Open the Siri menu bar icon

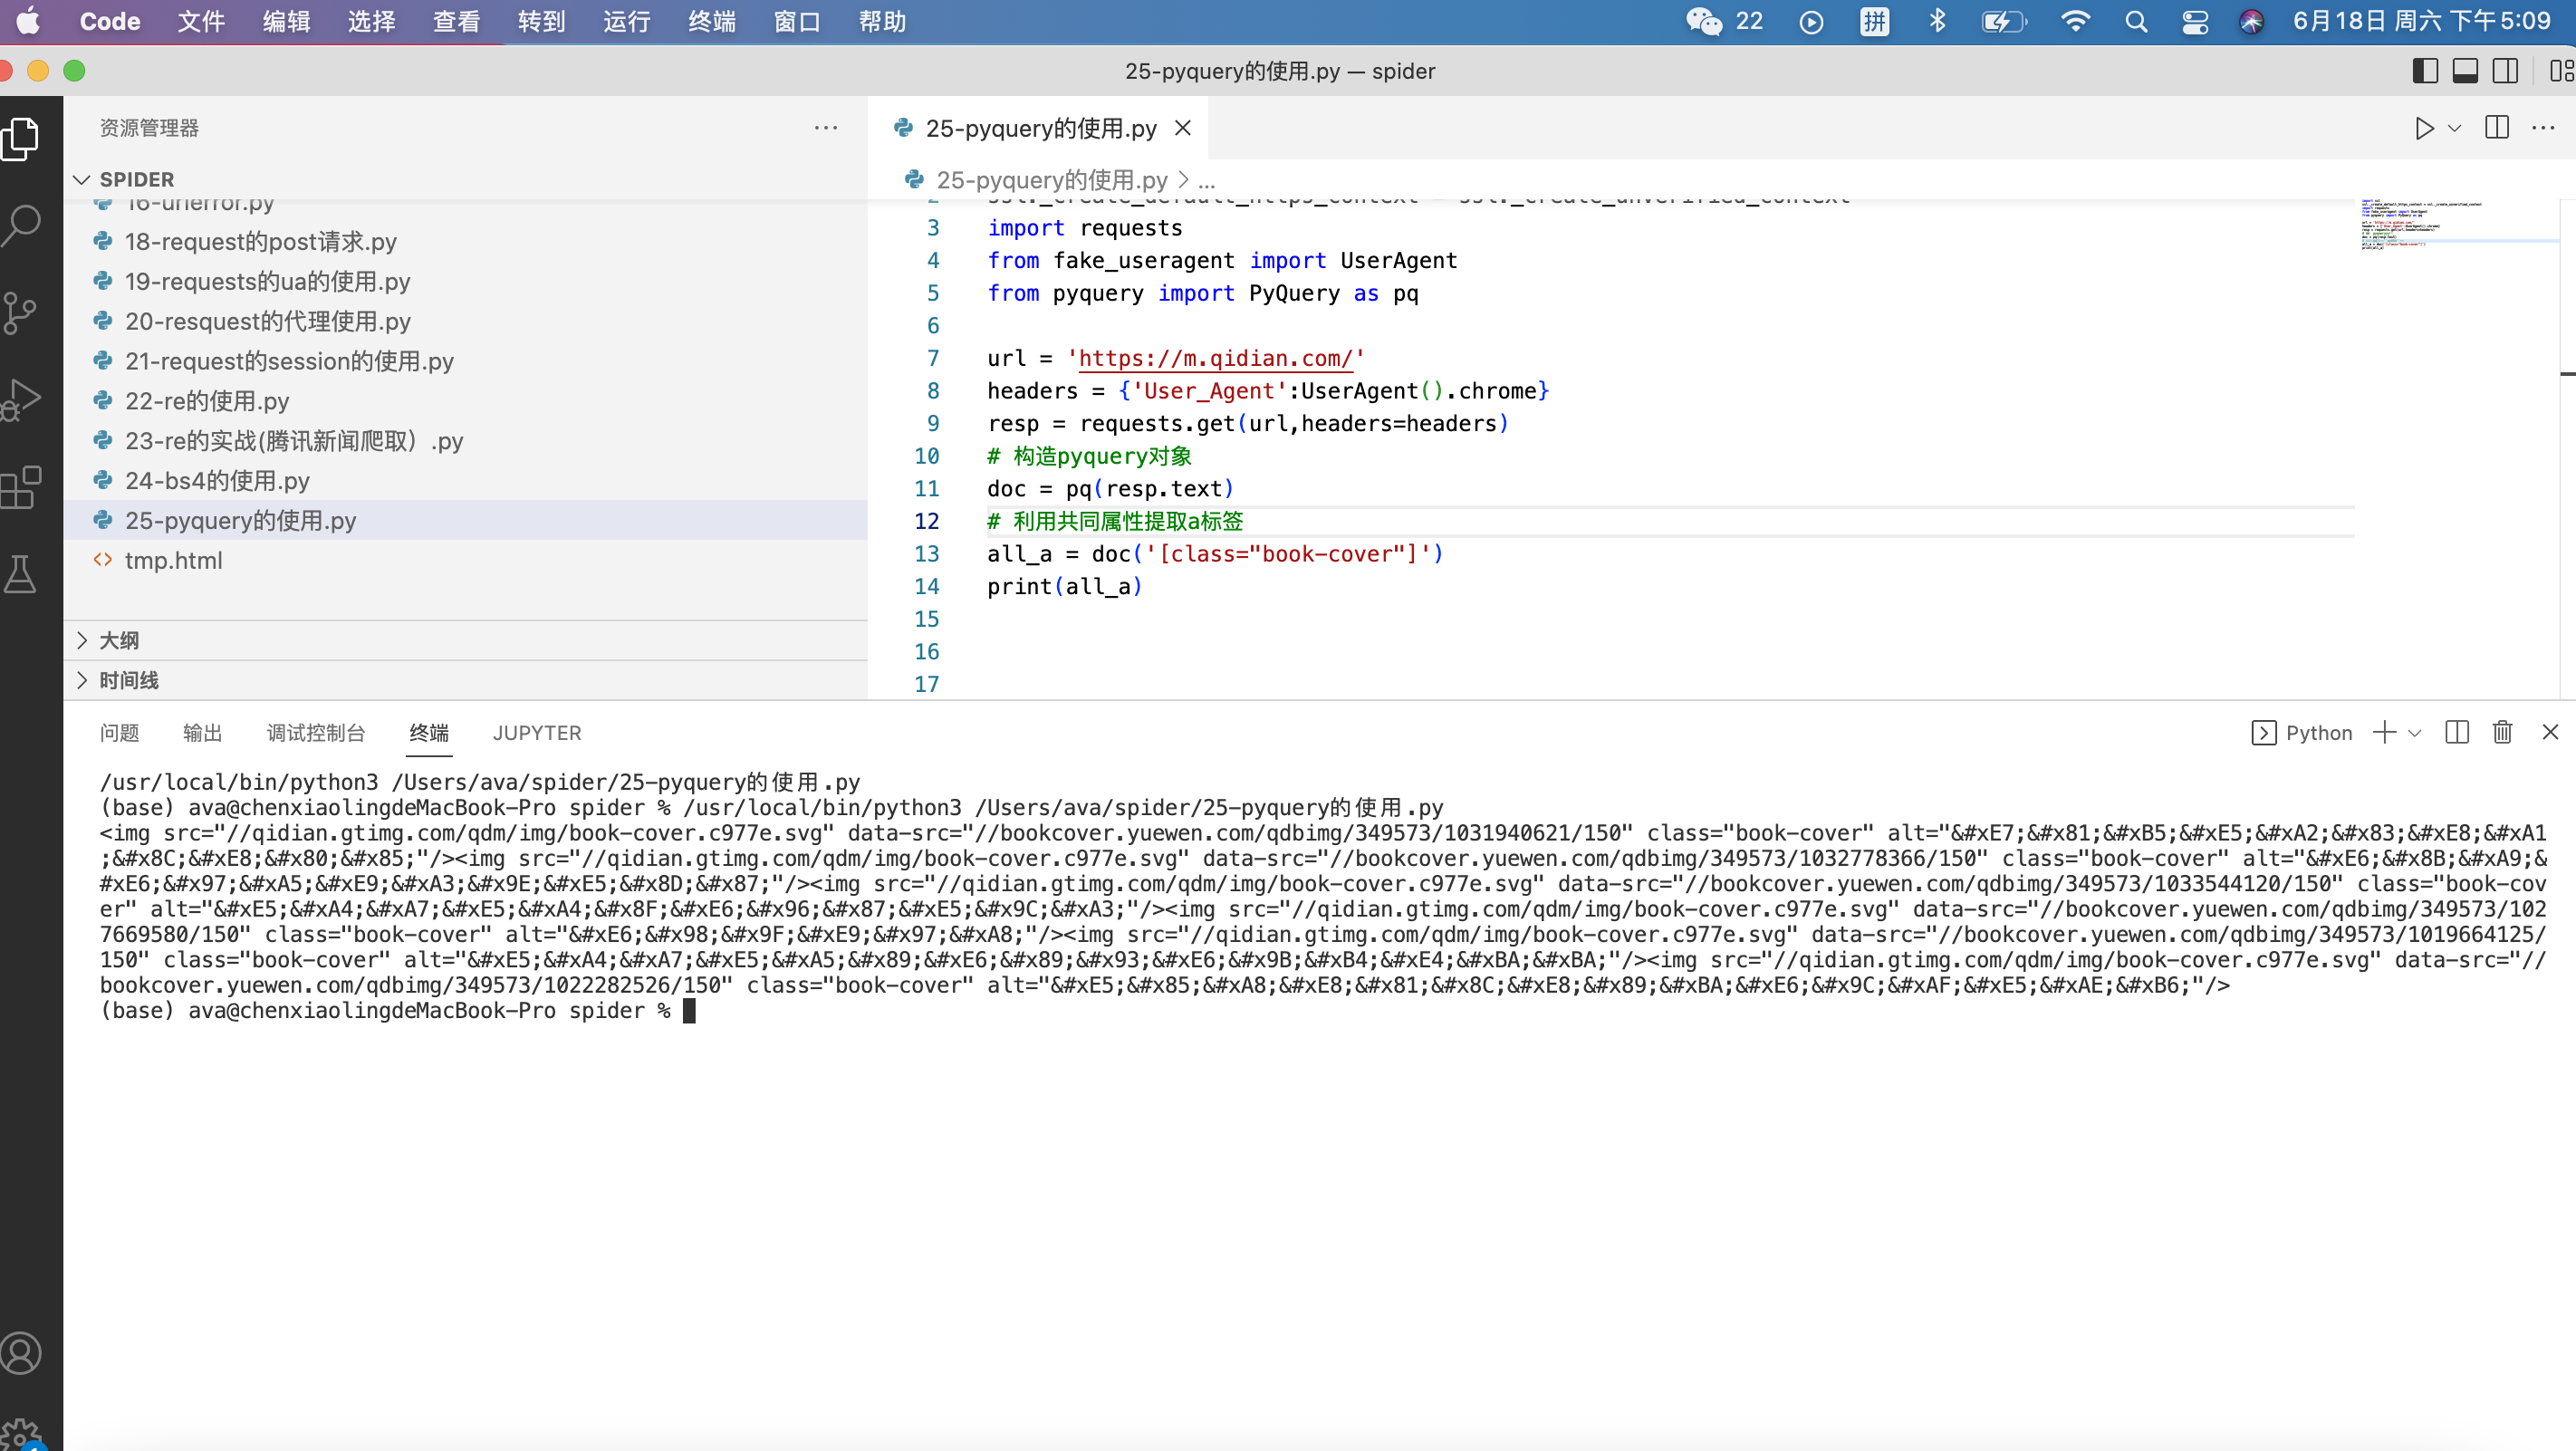2251,21
